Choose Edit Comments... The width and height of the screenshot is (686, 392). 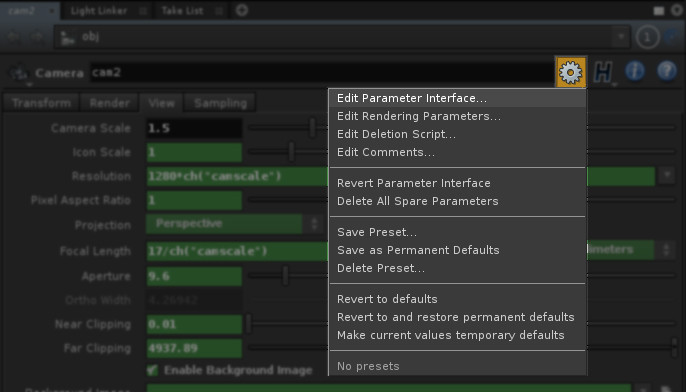(x=457, y=152)
